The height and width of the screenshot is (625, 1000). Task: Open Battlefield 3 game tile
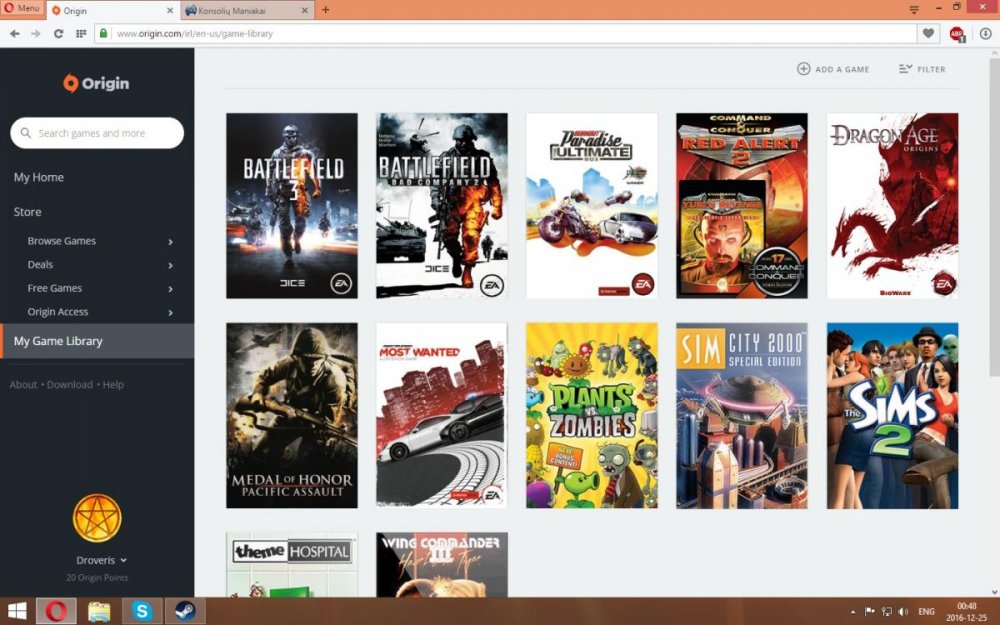(x=292, y=205)
